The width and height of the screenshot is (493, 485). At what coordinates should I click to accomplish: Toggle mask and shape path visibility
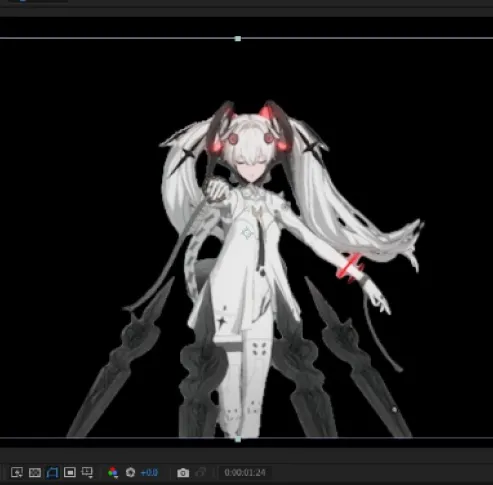tap(52, 472)
